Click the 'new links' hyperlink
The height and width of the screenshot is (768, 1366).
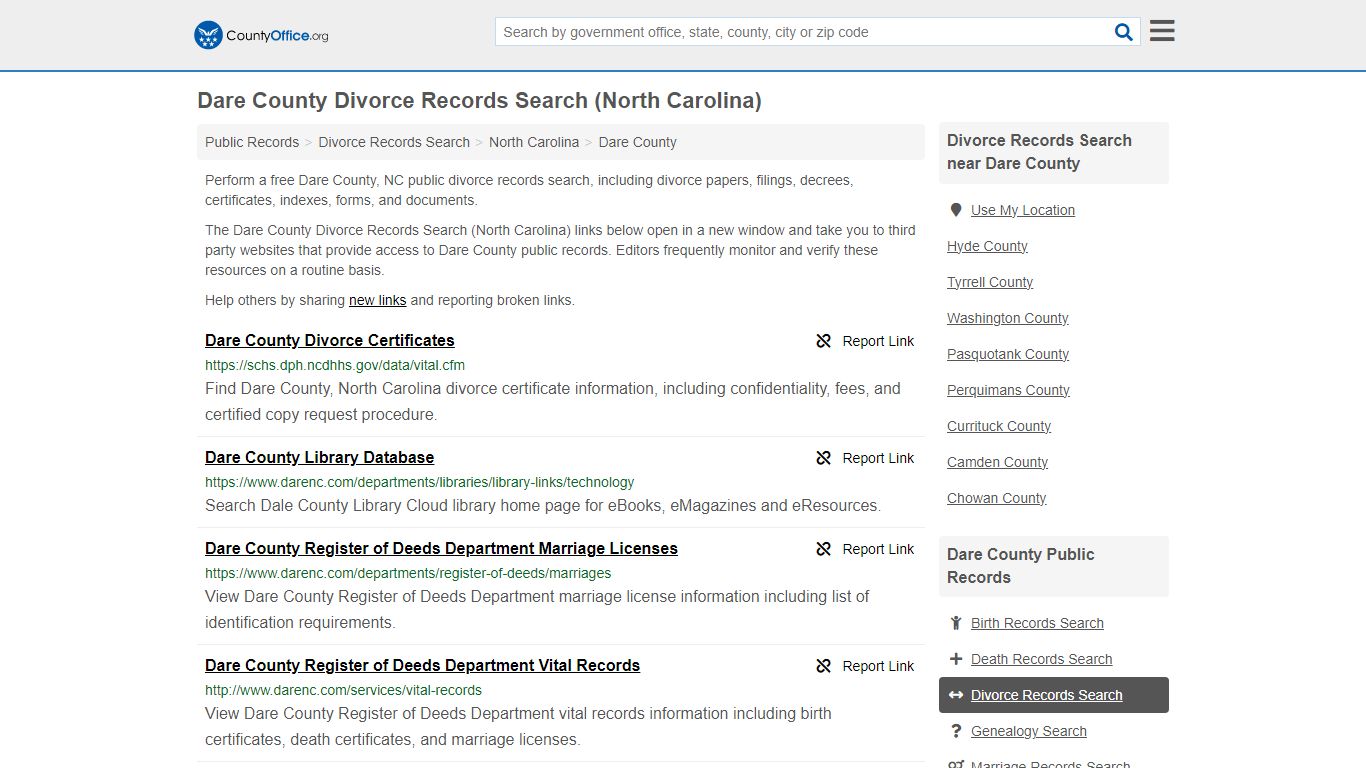click(377, 300)
